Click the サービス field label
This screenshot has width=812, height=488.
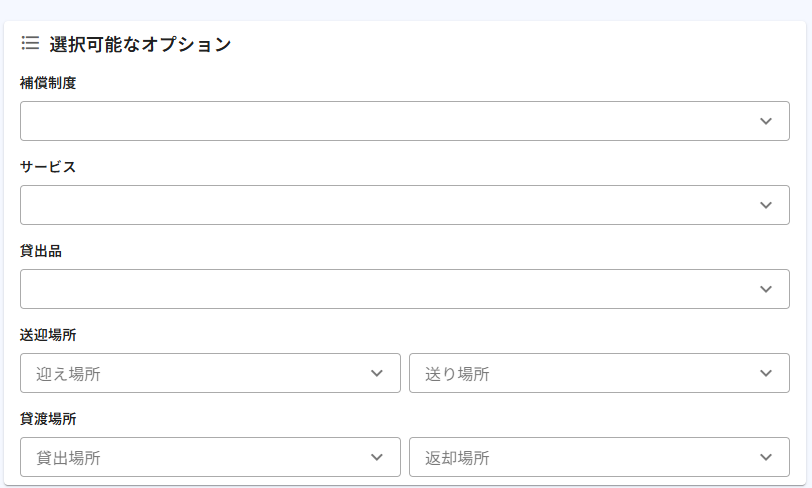48,167
